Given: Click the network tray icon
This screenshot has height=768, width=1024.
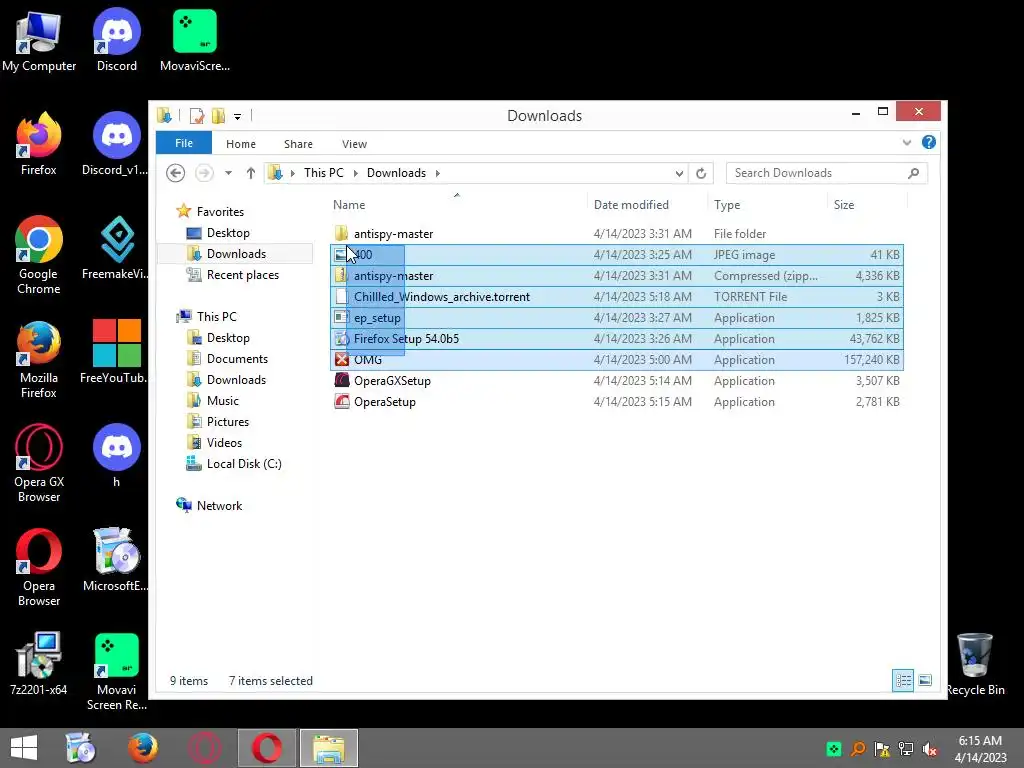Looking at the screenshot, I should (906, 749).
